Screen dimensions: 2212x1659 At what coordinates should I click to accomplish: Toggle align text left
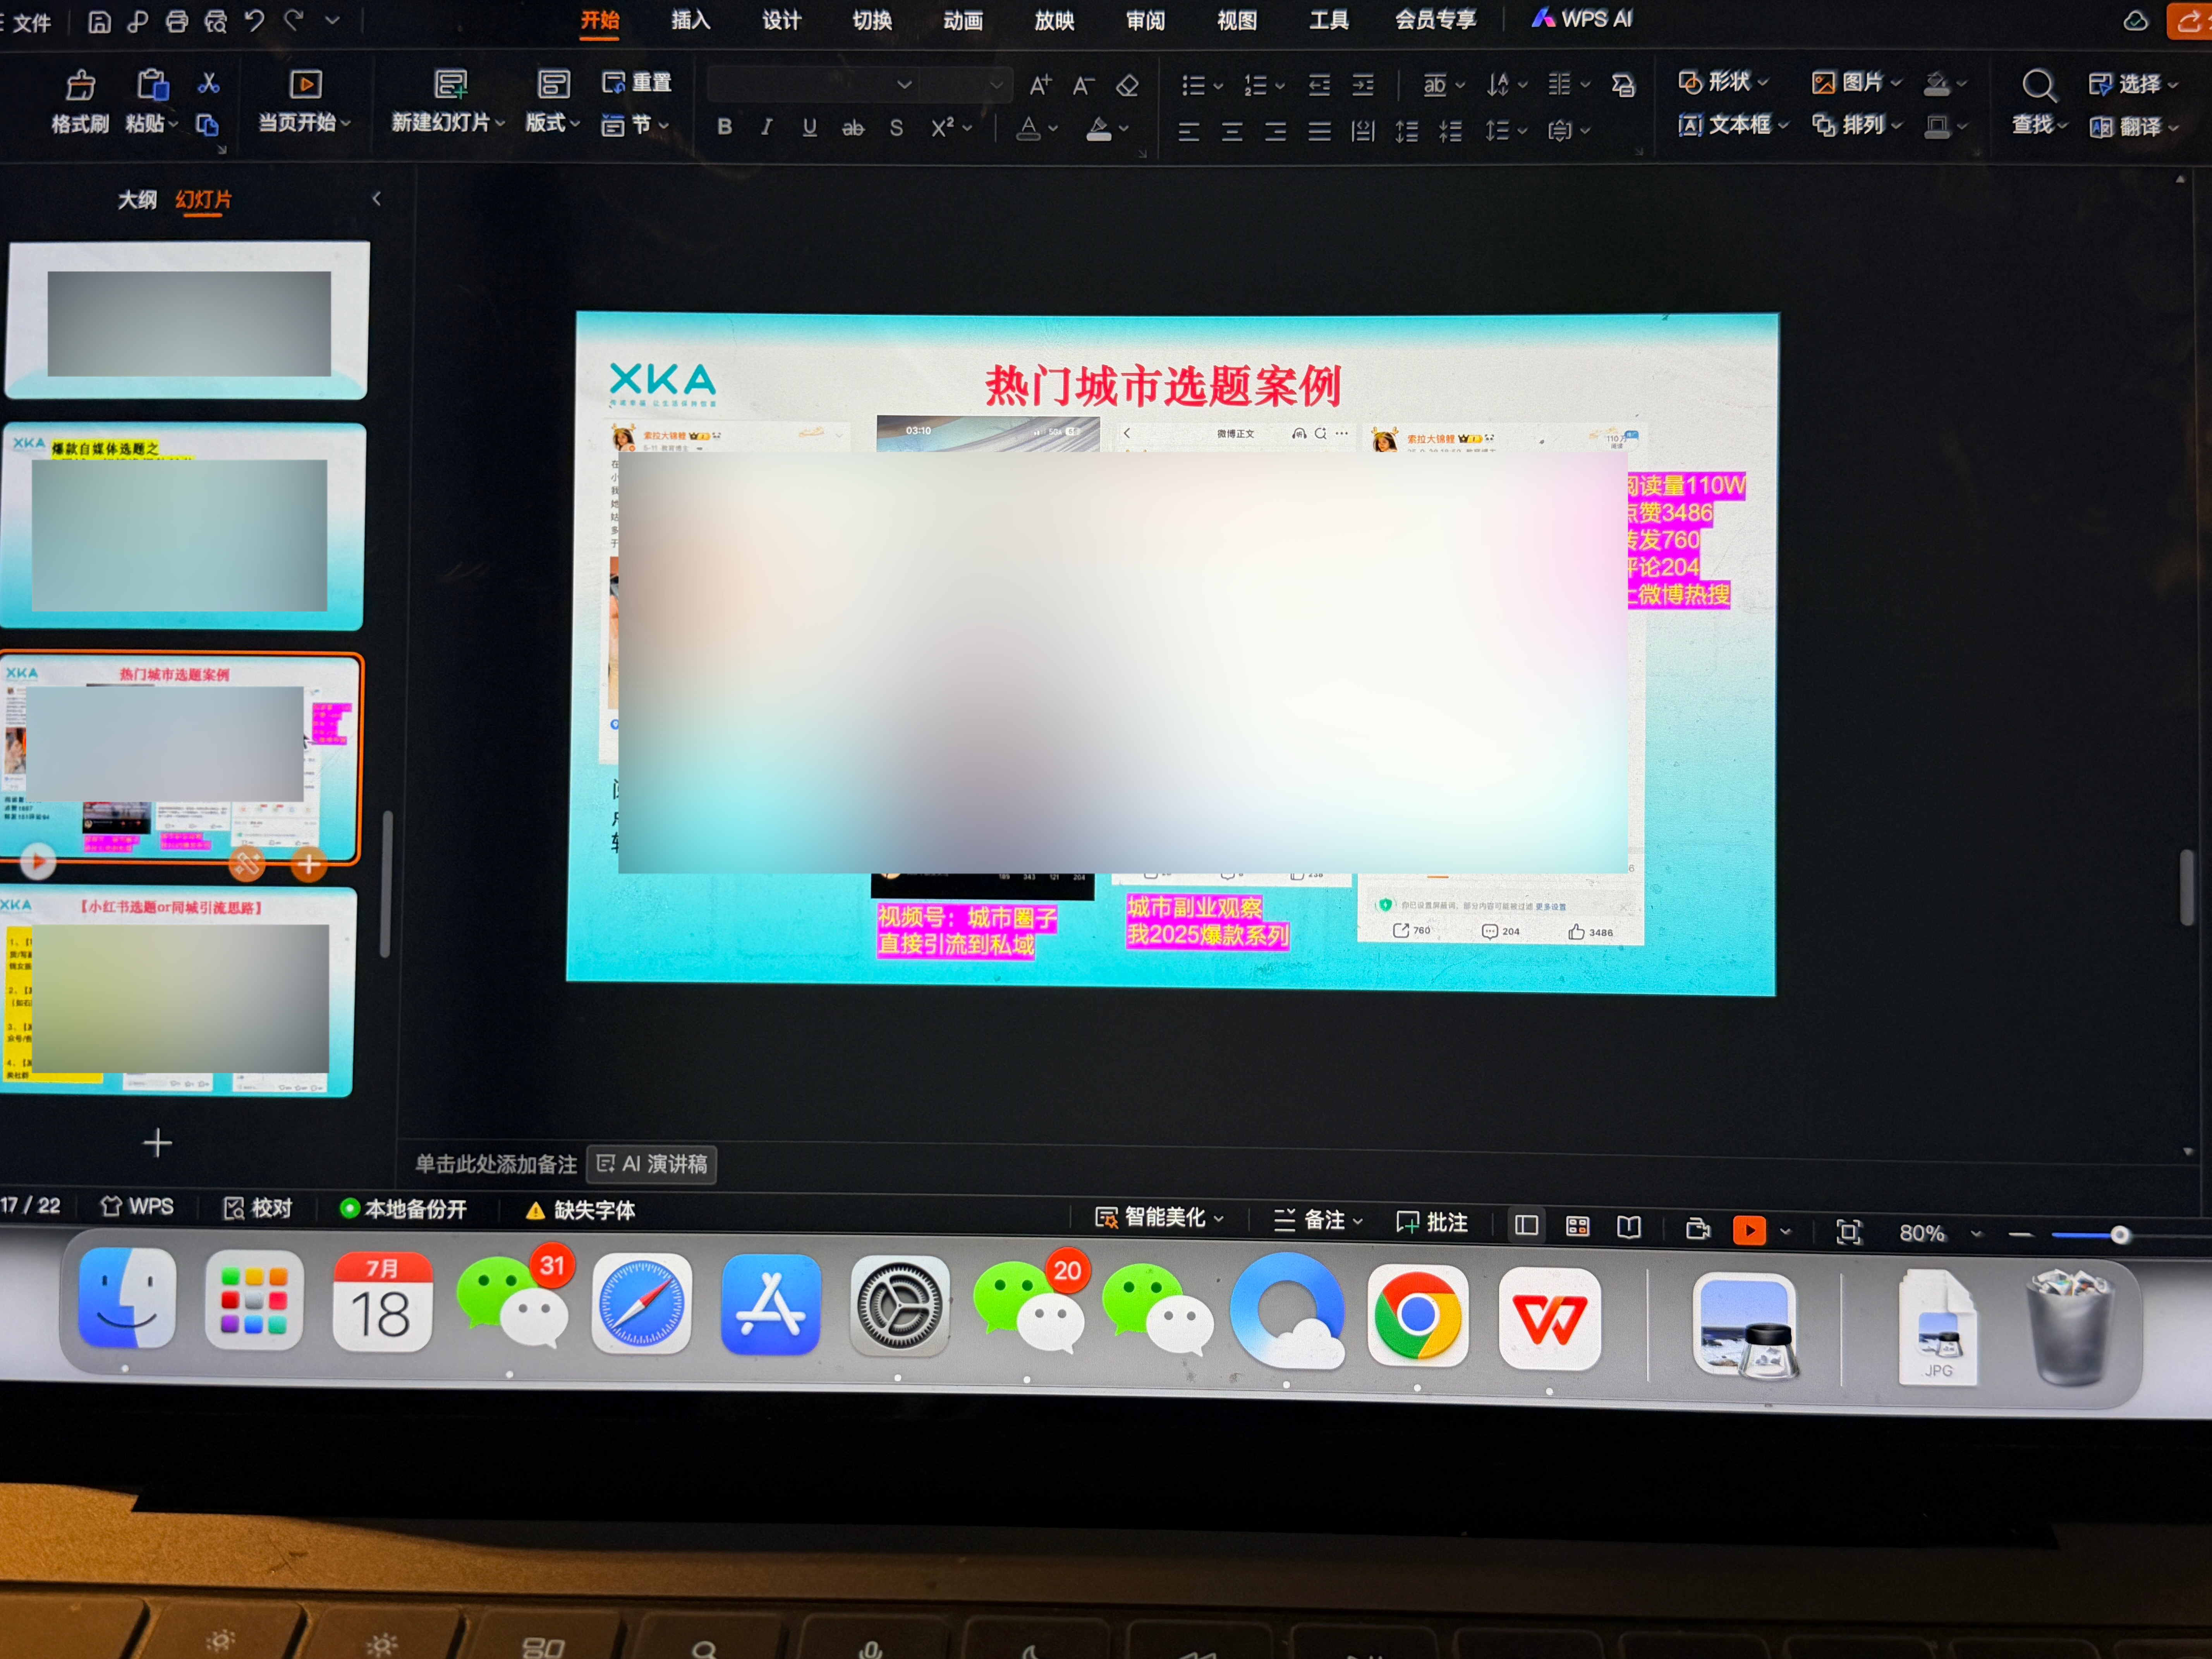click(x=1188, y=132)
